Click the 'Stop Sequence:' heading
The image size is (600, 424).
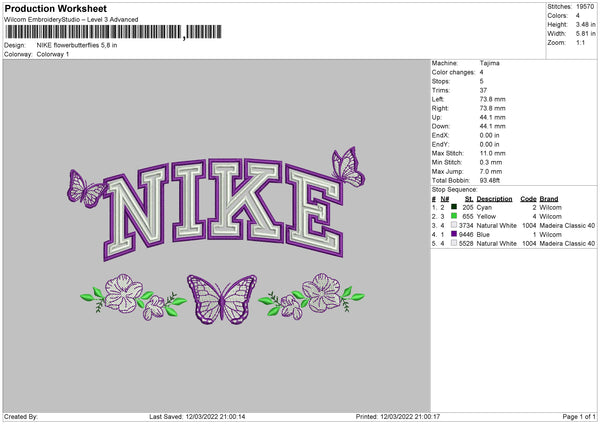[x=454, y=189]
